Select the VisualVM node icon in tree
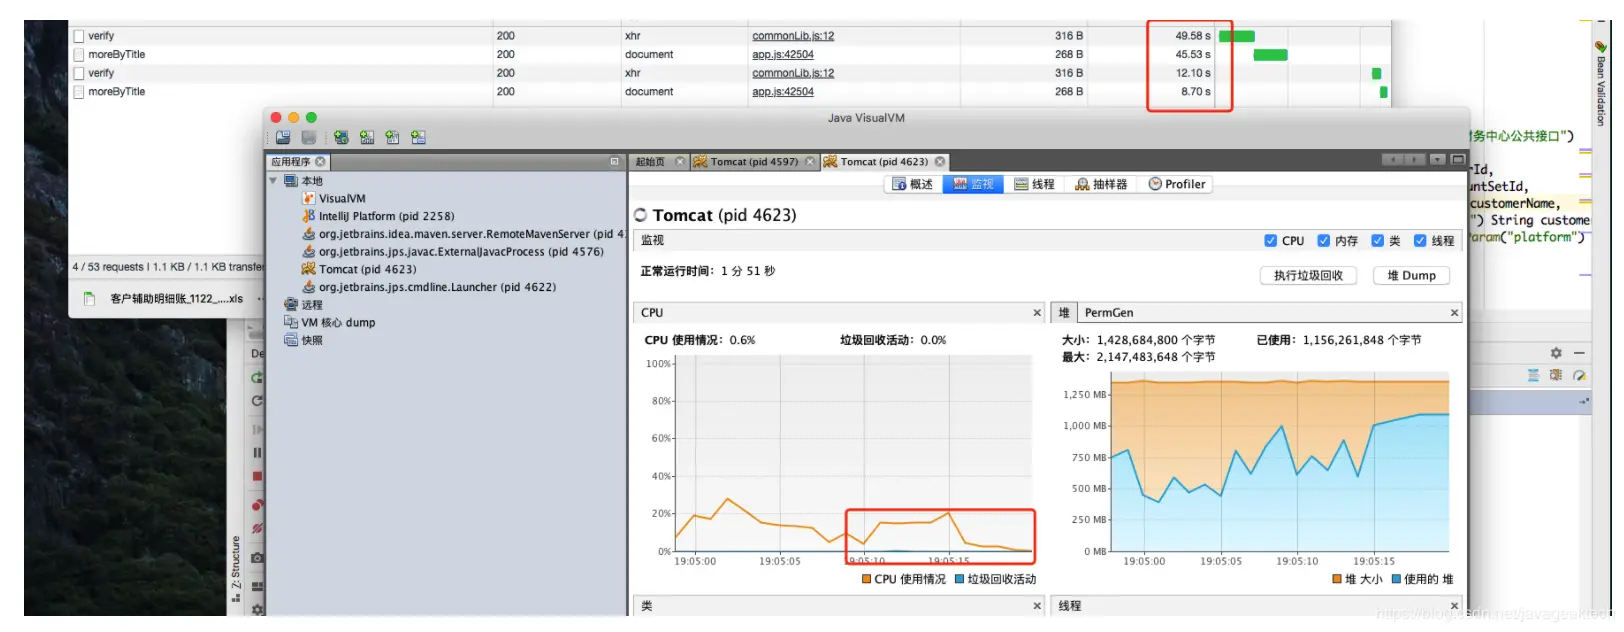Image resolution: width=1624 pixels, height=632 pixels. [309, 198]
